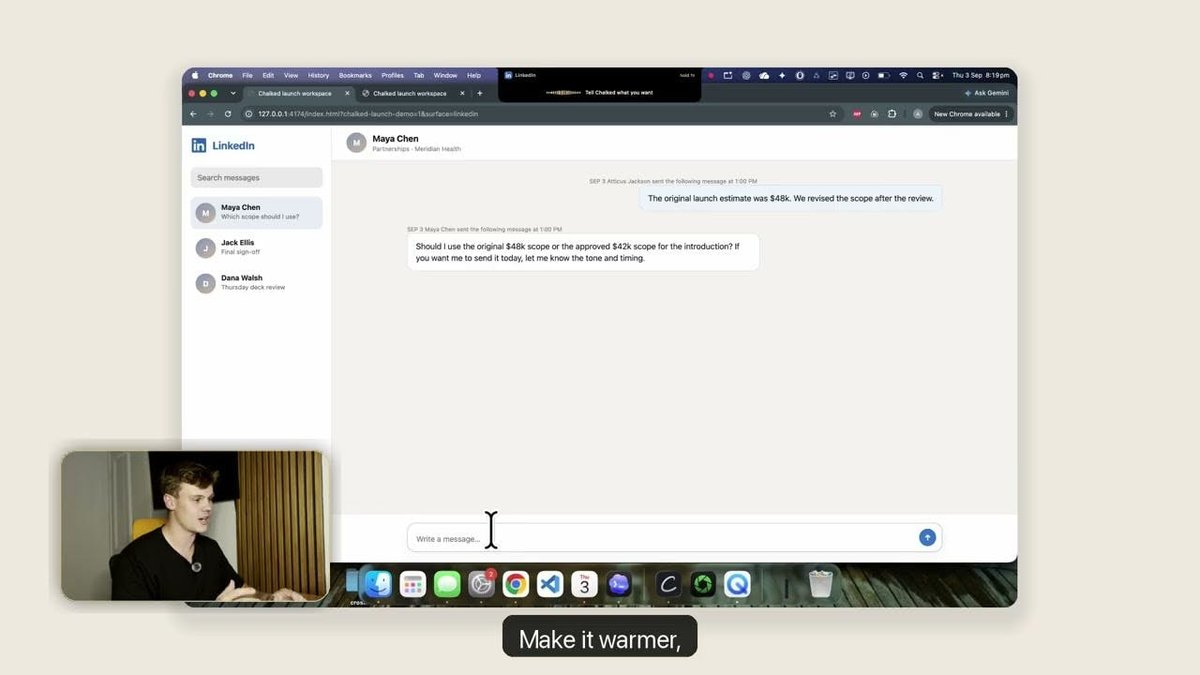The width and height of the screenshot is (1200, 675).
Task: Open the Edit menu
Action: coord(268,75)
